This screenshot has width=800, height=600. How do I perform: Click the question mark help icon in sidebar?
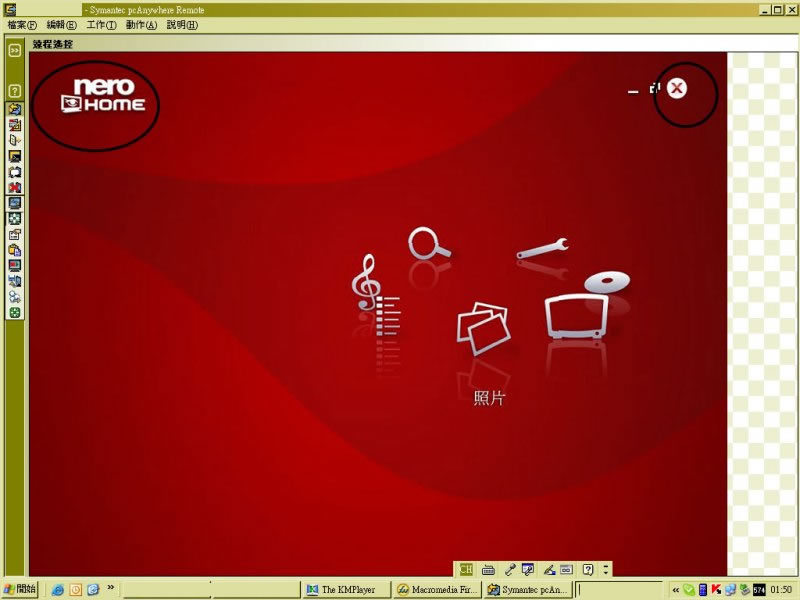(x=15, y=91)
